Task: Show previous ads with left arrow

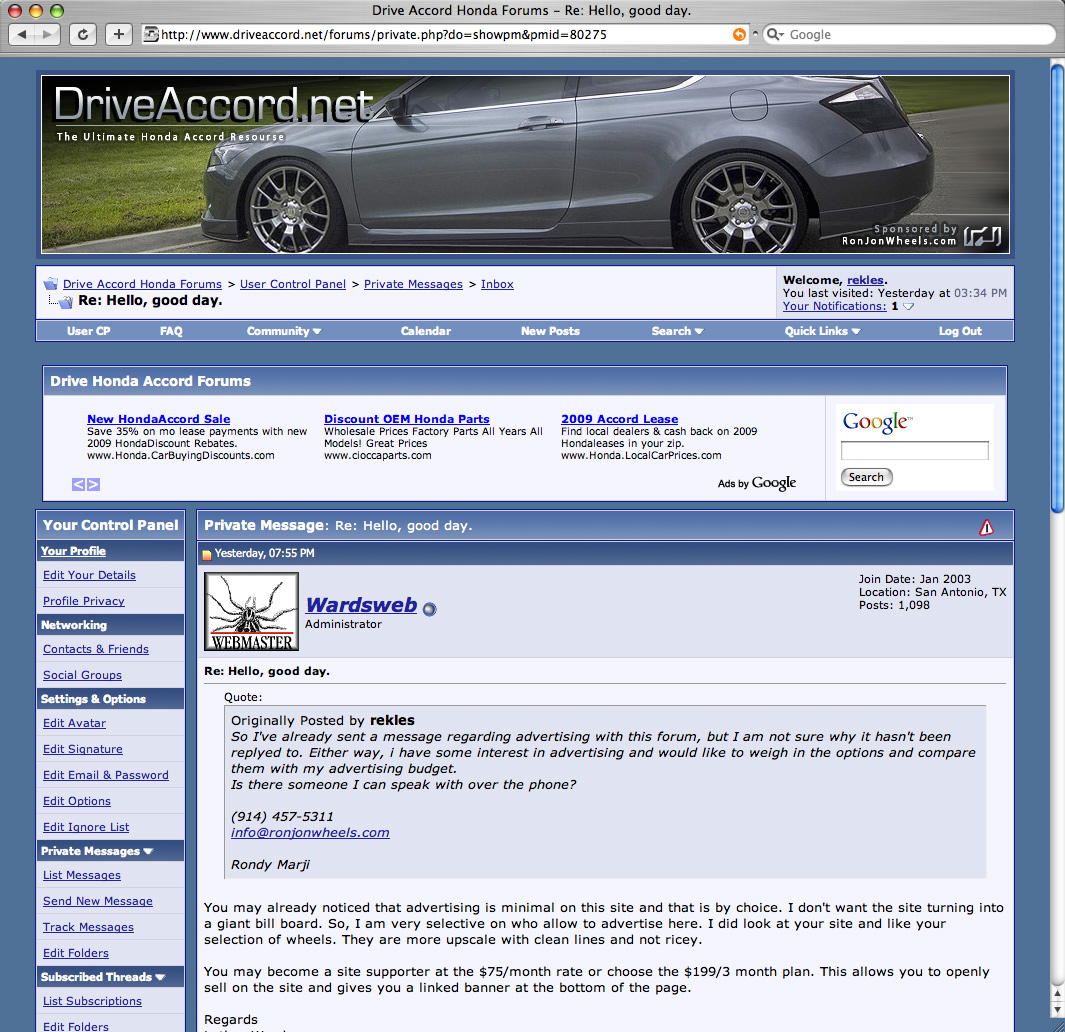Action: pyautogui.click(x=78, y=484)
